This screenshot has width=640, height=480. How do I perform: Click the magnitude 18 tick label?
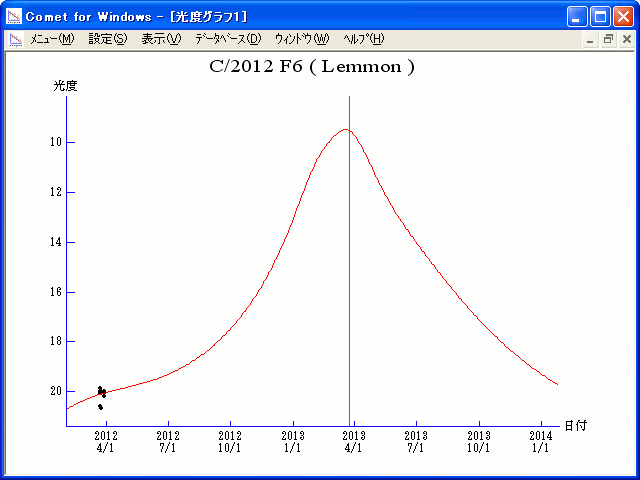56,341
